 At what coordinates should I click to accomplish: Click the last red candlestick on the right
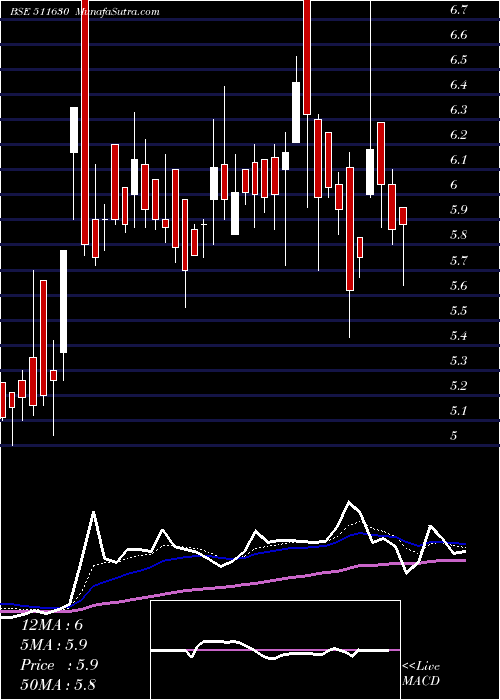[x=403, y=216]
